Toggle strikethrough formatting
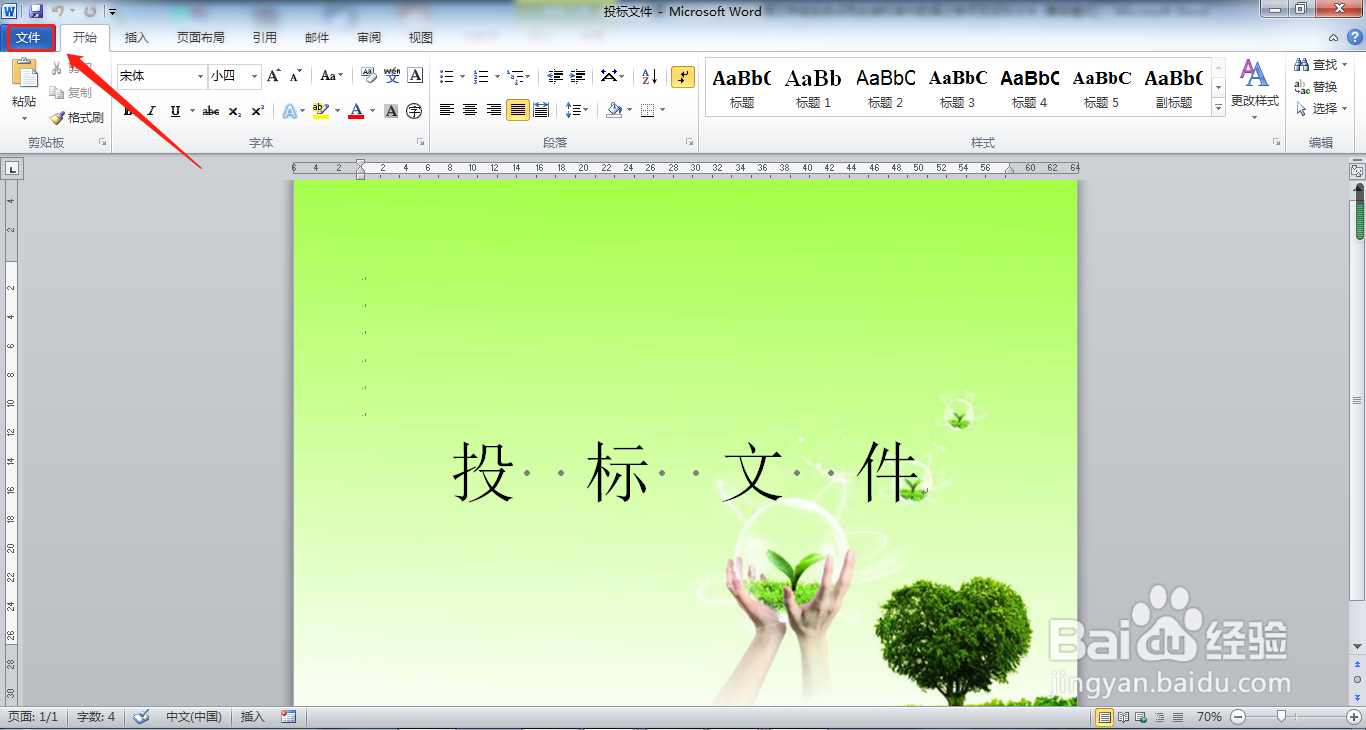Viewport: 1366px width, 730px height. [x=211, y=110]
